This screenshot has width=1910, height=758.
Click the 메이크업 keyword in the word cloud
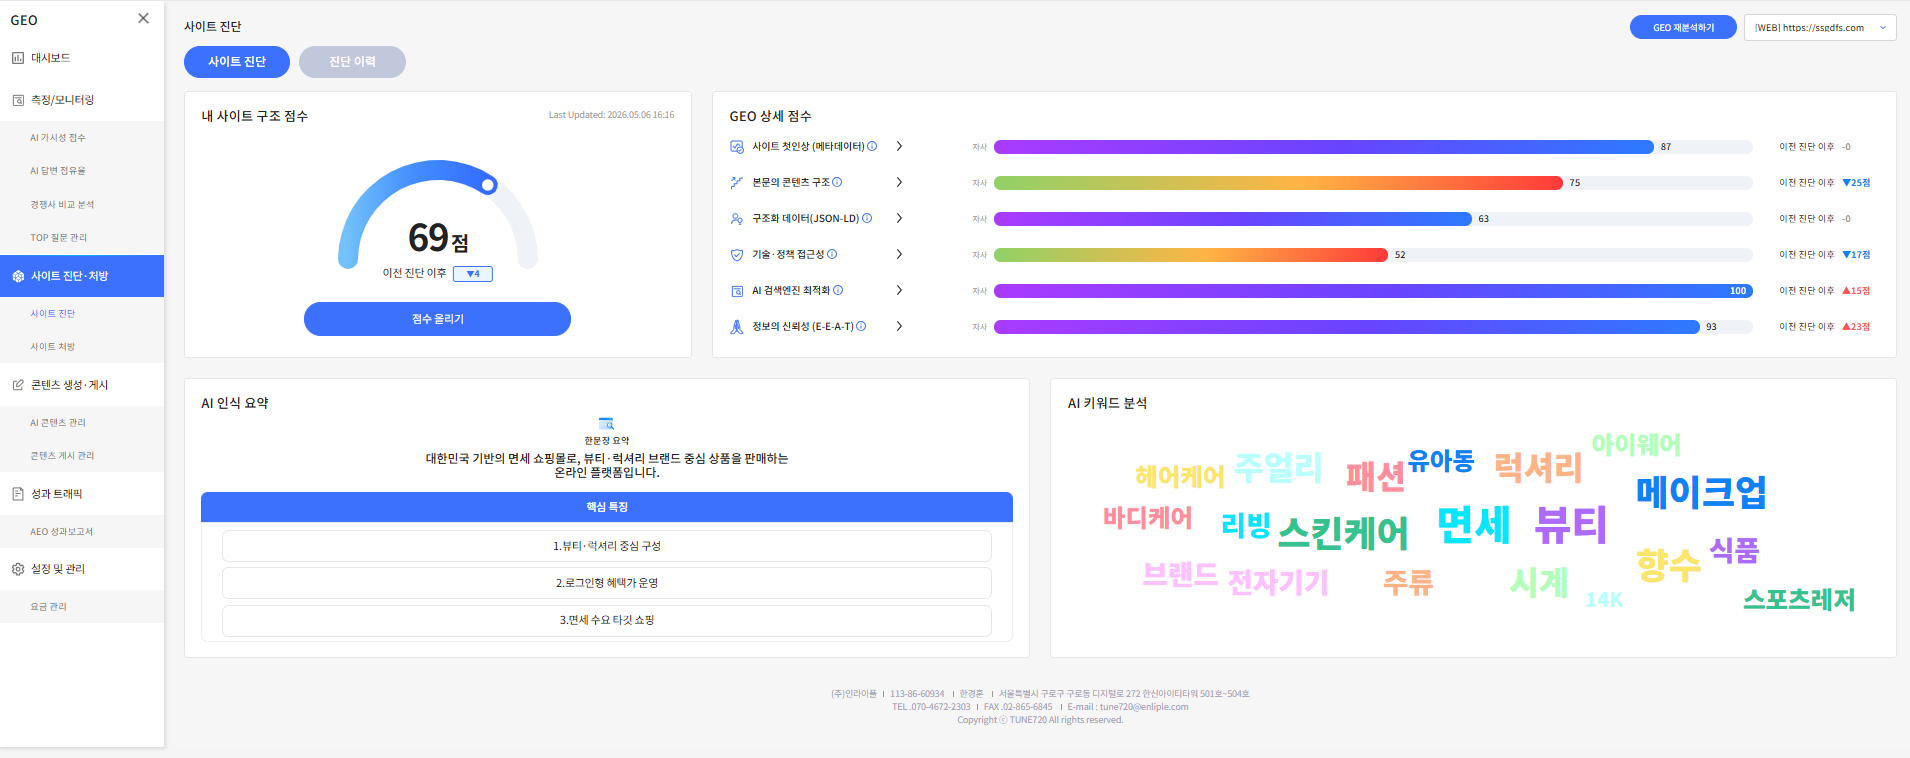pyautogui.click(x=1701, y=491)
